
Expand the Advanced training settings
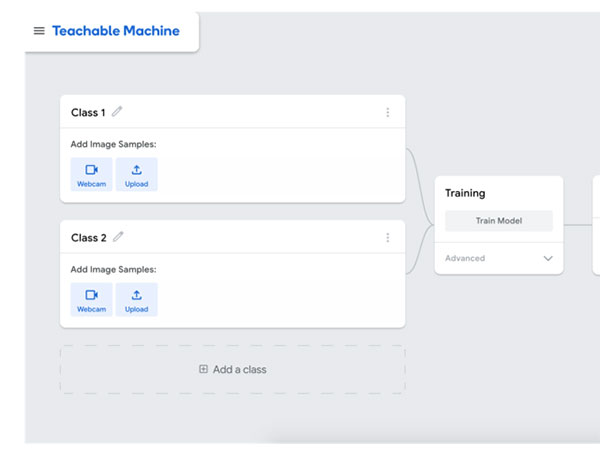(466, 258)
